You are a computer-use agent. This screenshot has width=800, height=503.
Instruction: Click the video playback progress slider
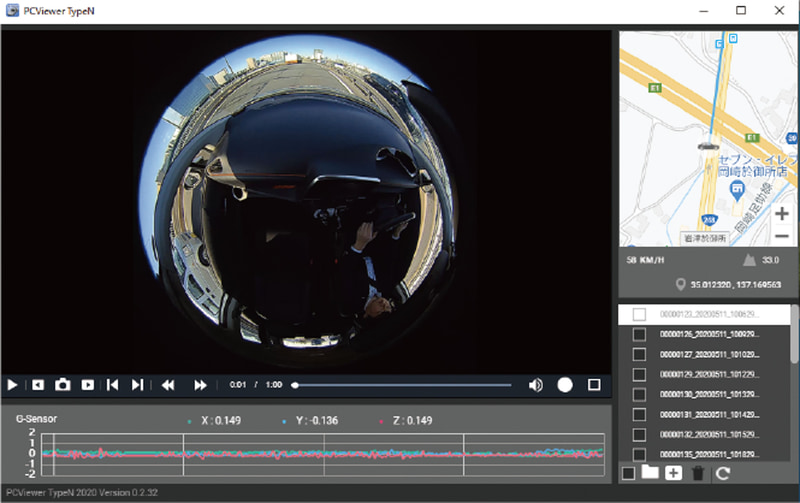tap(402, 385)
